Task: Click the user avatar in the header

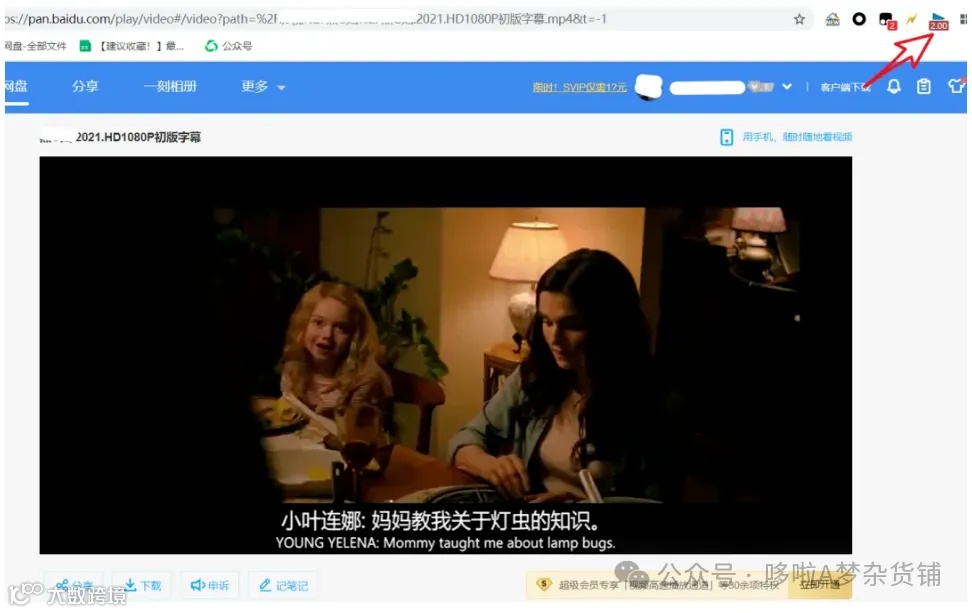Action: [x=648, y=87]
